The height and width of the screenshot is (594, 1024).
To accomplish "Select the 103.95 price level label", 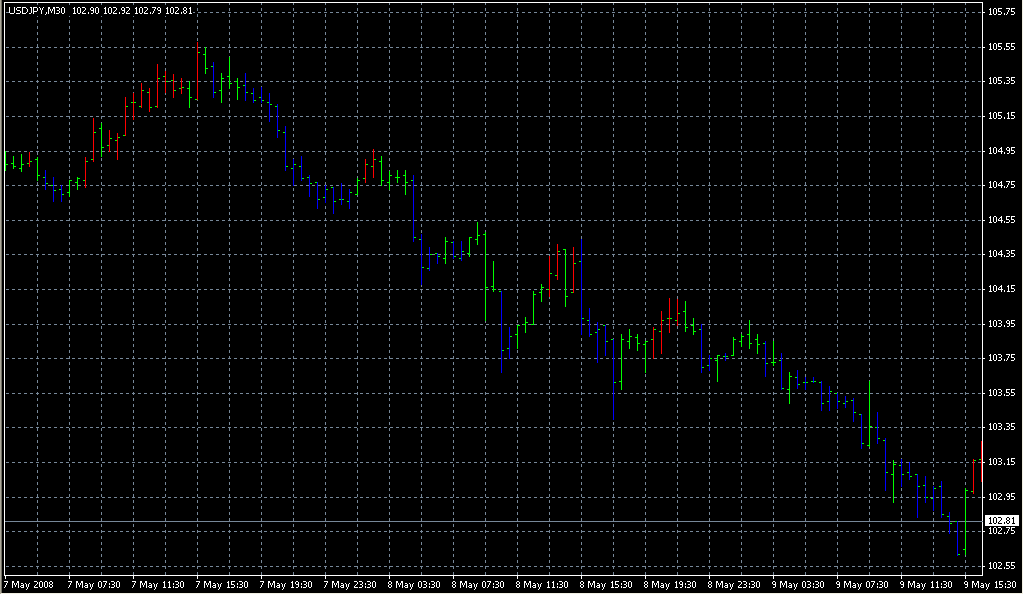I will pos(1001,324).
